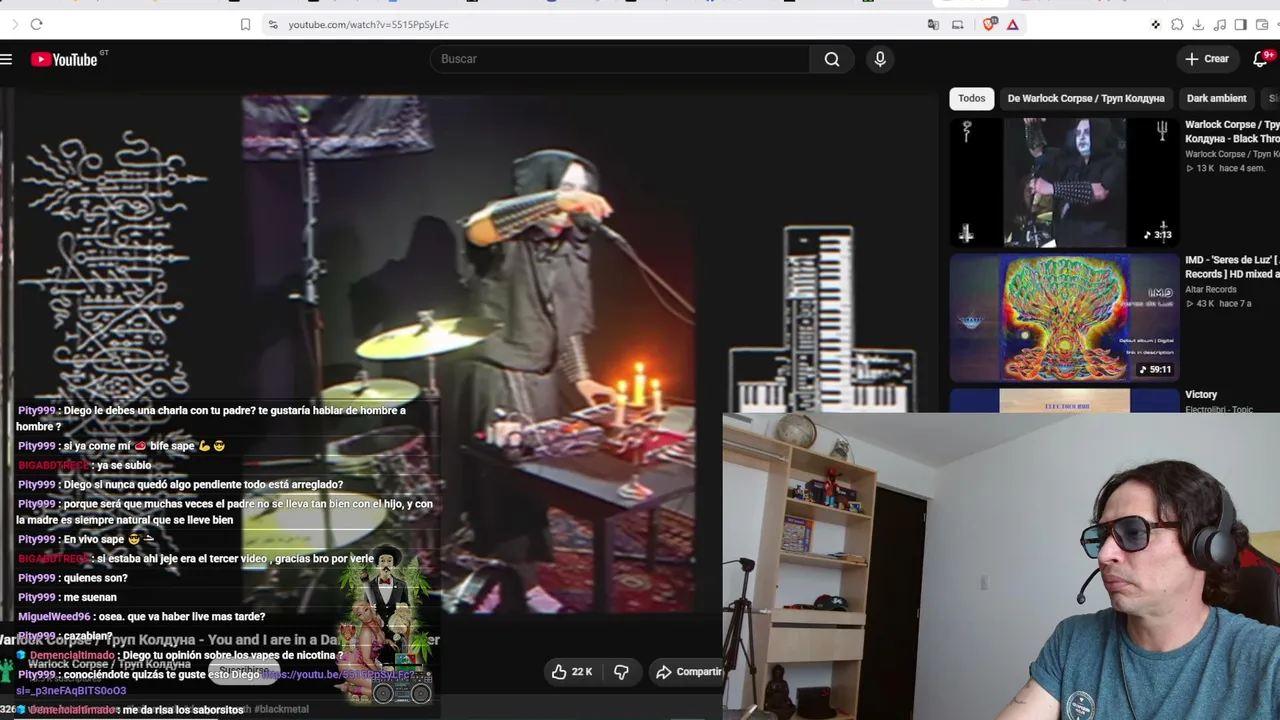The height and width of the screenshot is (720, 1280).
Task: Open the notifications bell
Action: tap(1260, 59)
